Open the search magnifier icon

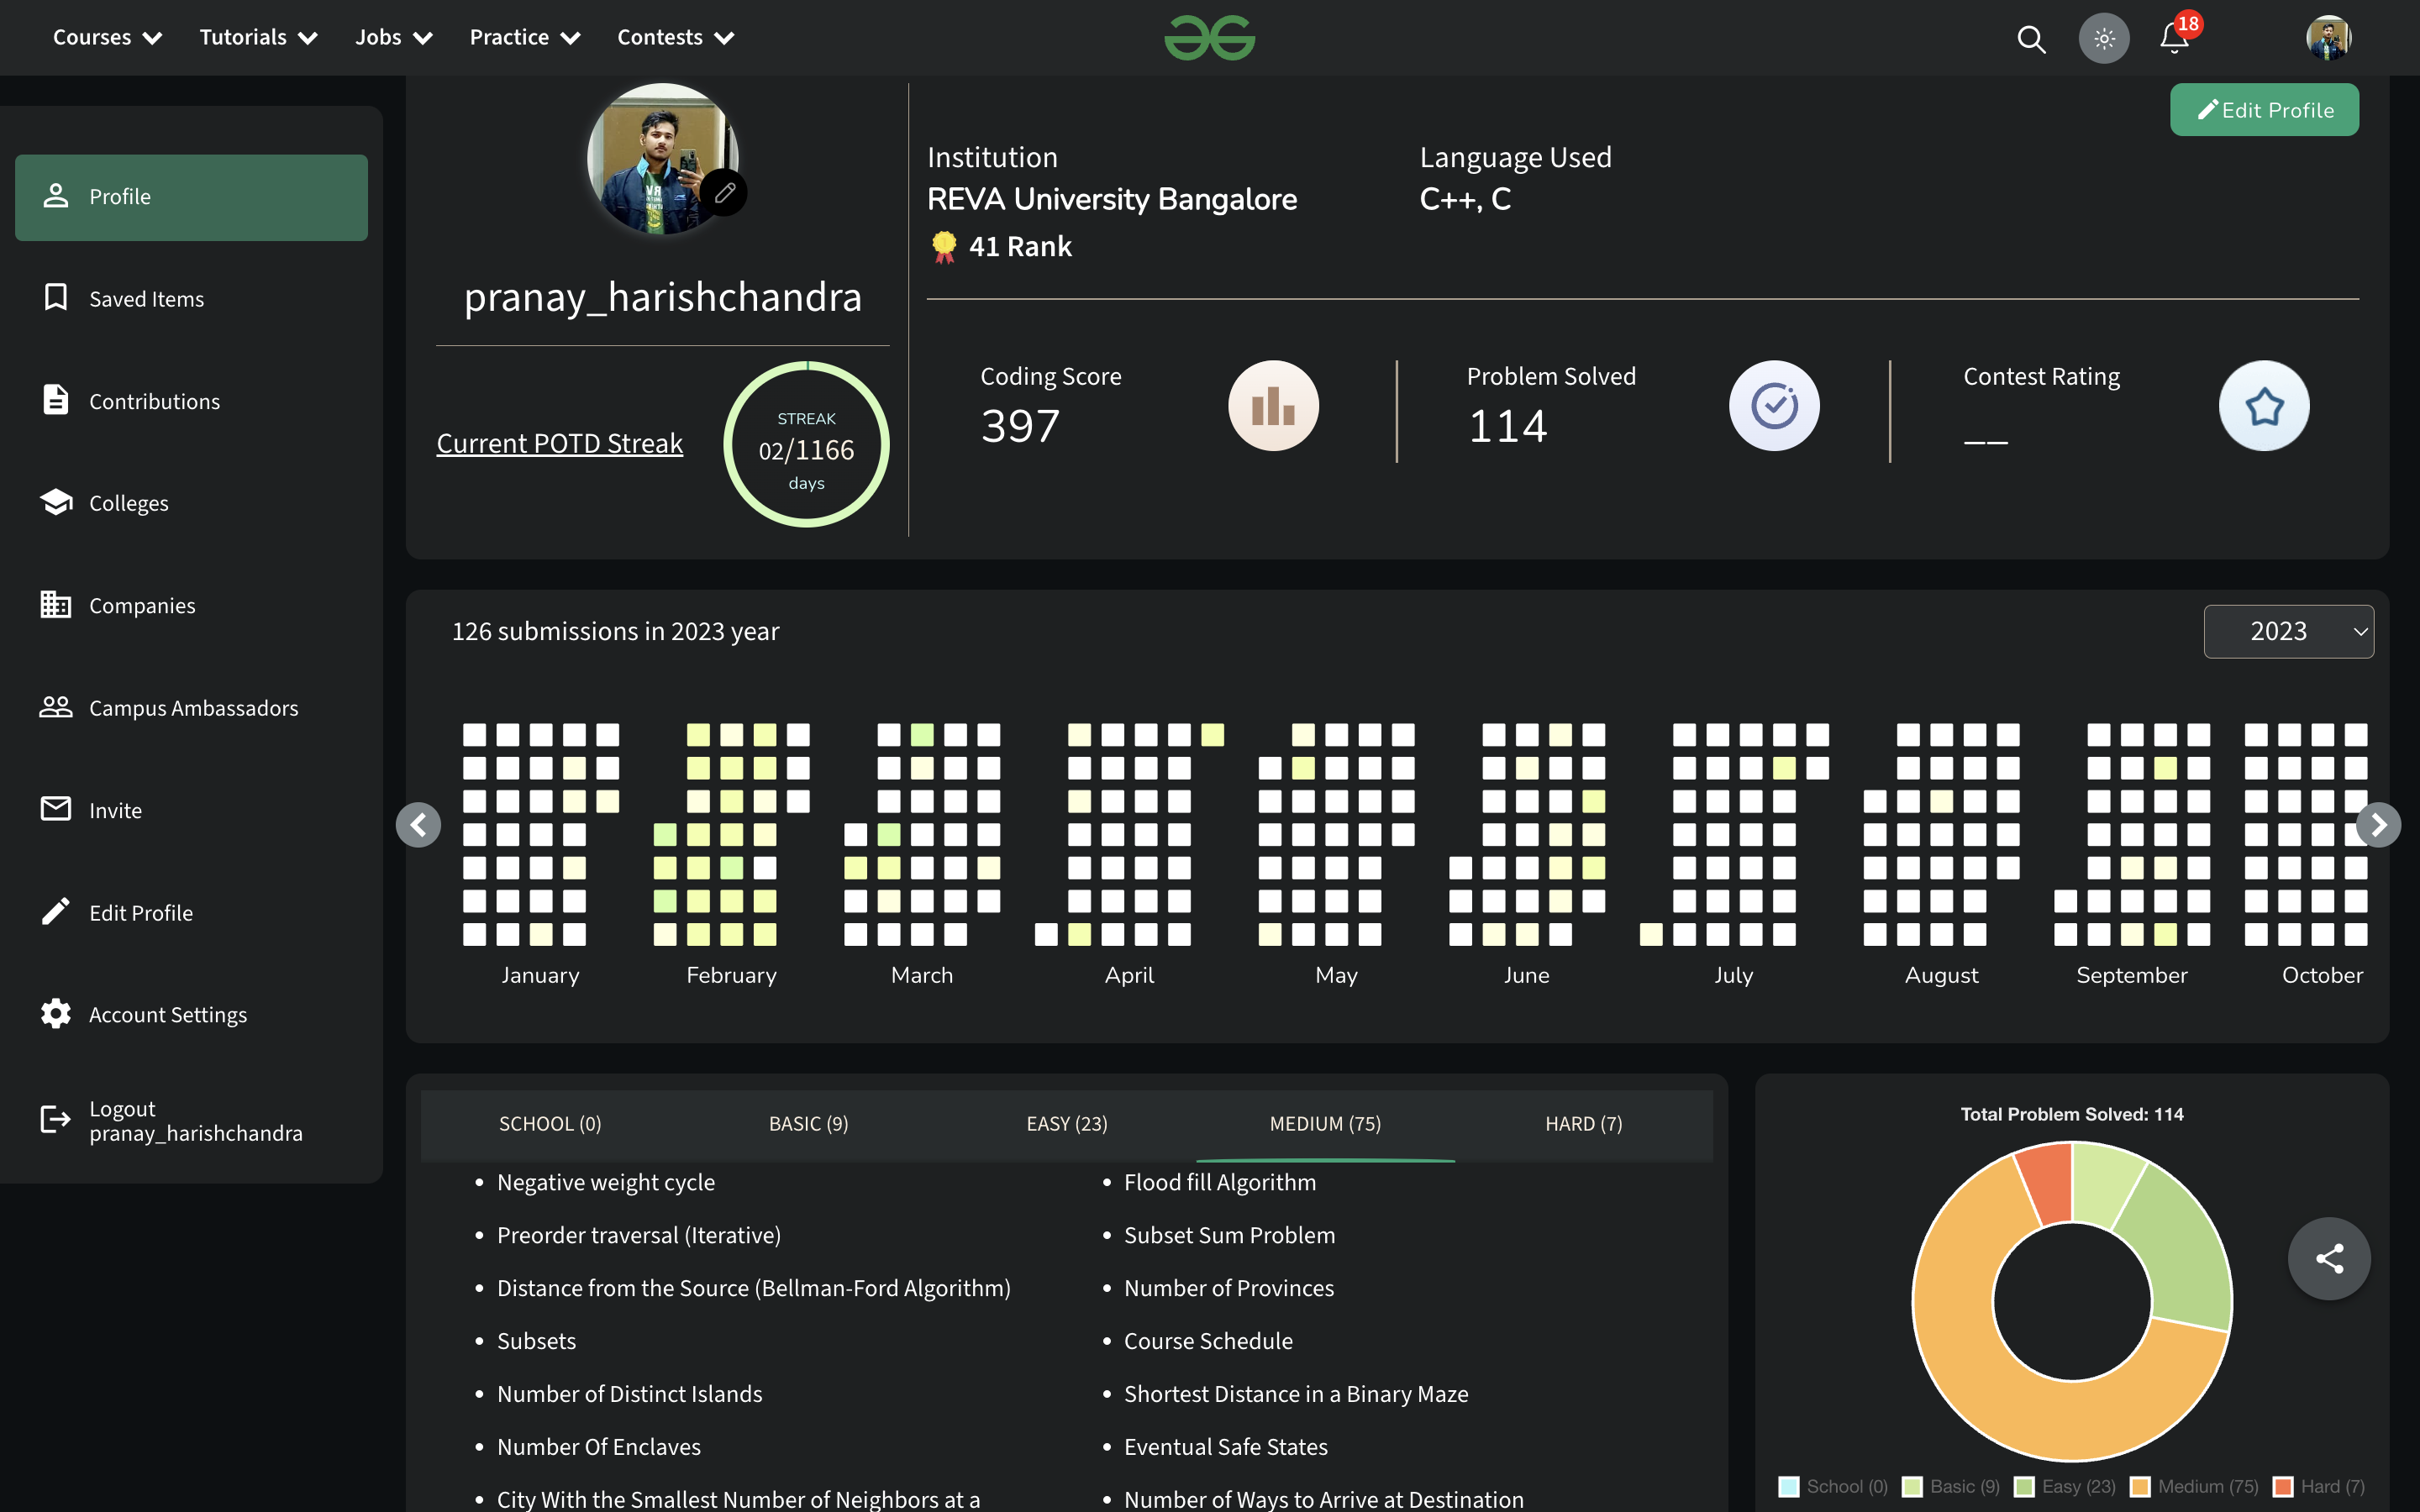(x=2031, y=39)
